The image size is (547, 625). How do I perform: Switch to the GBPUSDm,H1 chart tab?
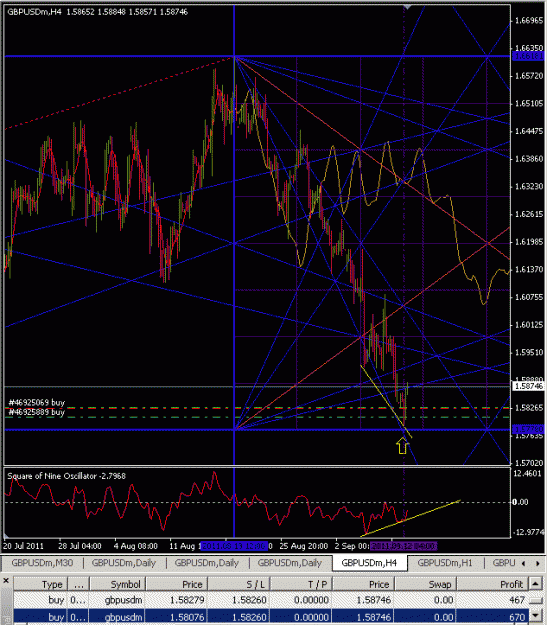click(x=445, y=563)
